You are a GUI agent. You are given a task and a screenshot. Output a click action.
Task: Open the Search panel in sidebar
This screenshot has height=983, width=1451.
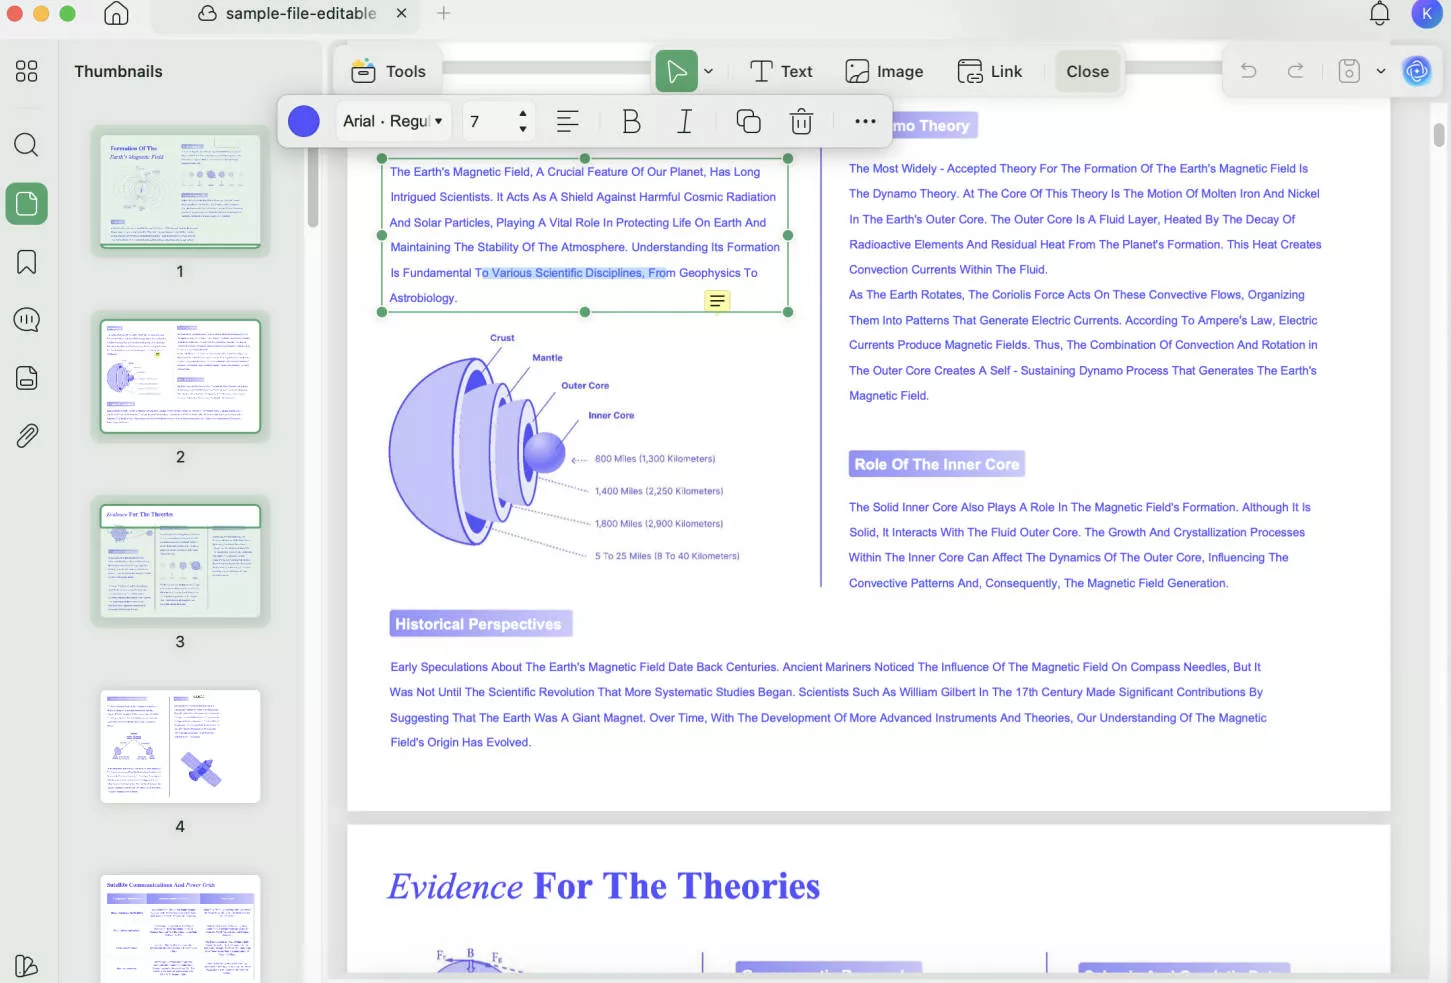(x=26, y=145)
